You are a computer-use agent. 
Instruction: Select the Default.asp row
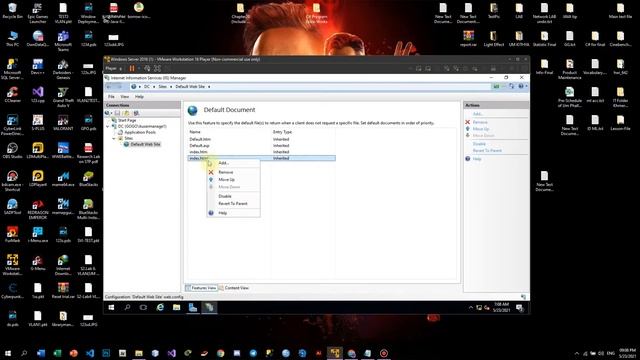[x=261, y=145]
